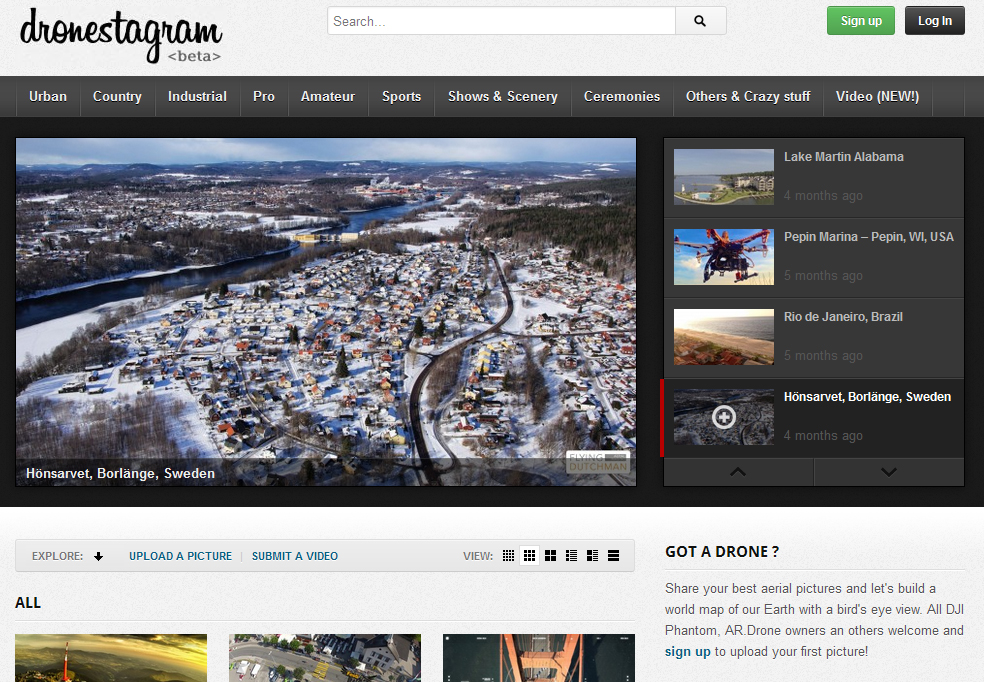Switch to the smallest 4-column grid view

tap(508, 556)
